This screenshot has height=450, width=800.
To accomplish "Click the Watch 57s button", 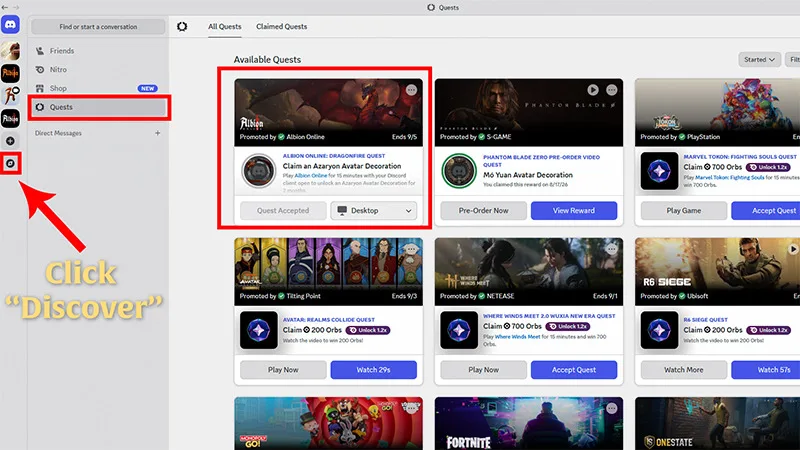I will pyautogui.click(x=767, y=370).
